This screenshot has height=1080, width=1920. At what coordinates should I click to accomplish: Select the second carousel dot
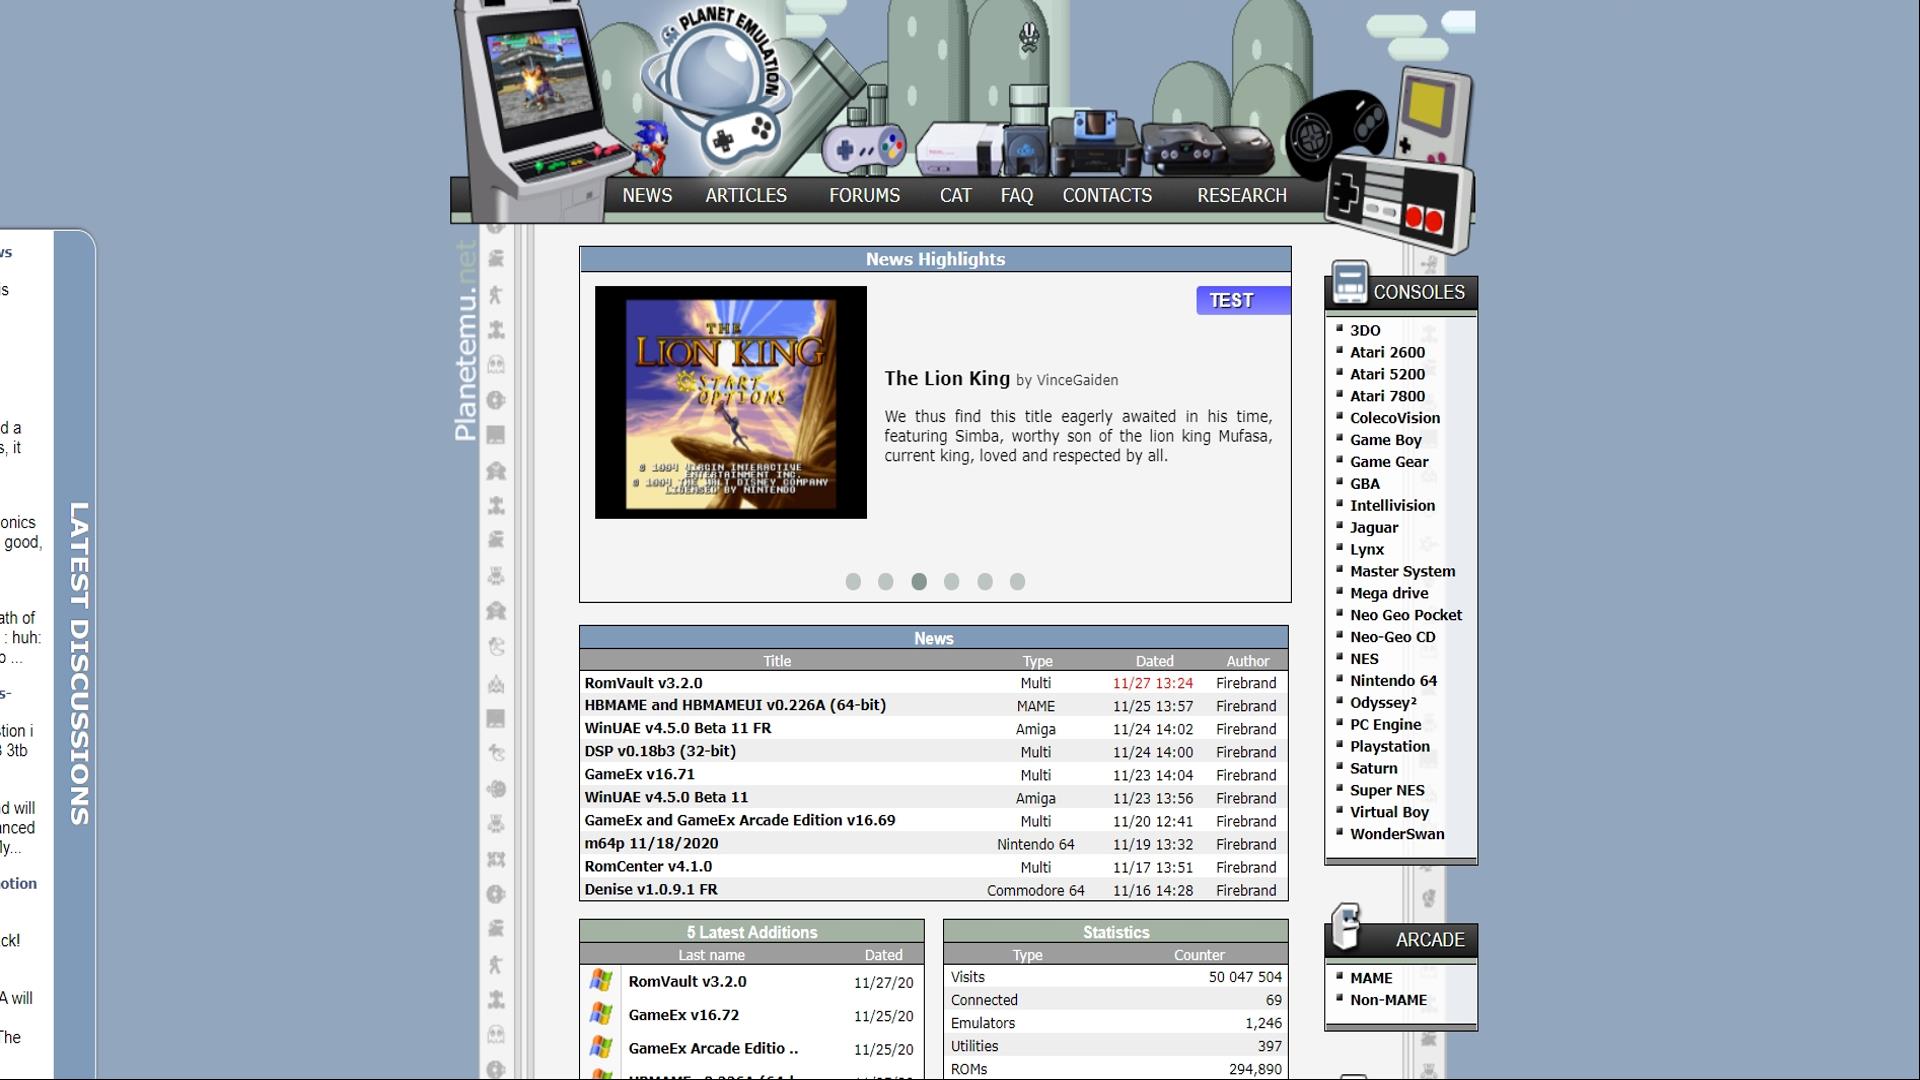click(886, 582)
